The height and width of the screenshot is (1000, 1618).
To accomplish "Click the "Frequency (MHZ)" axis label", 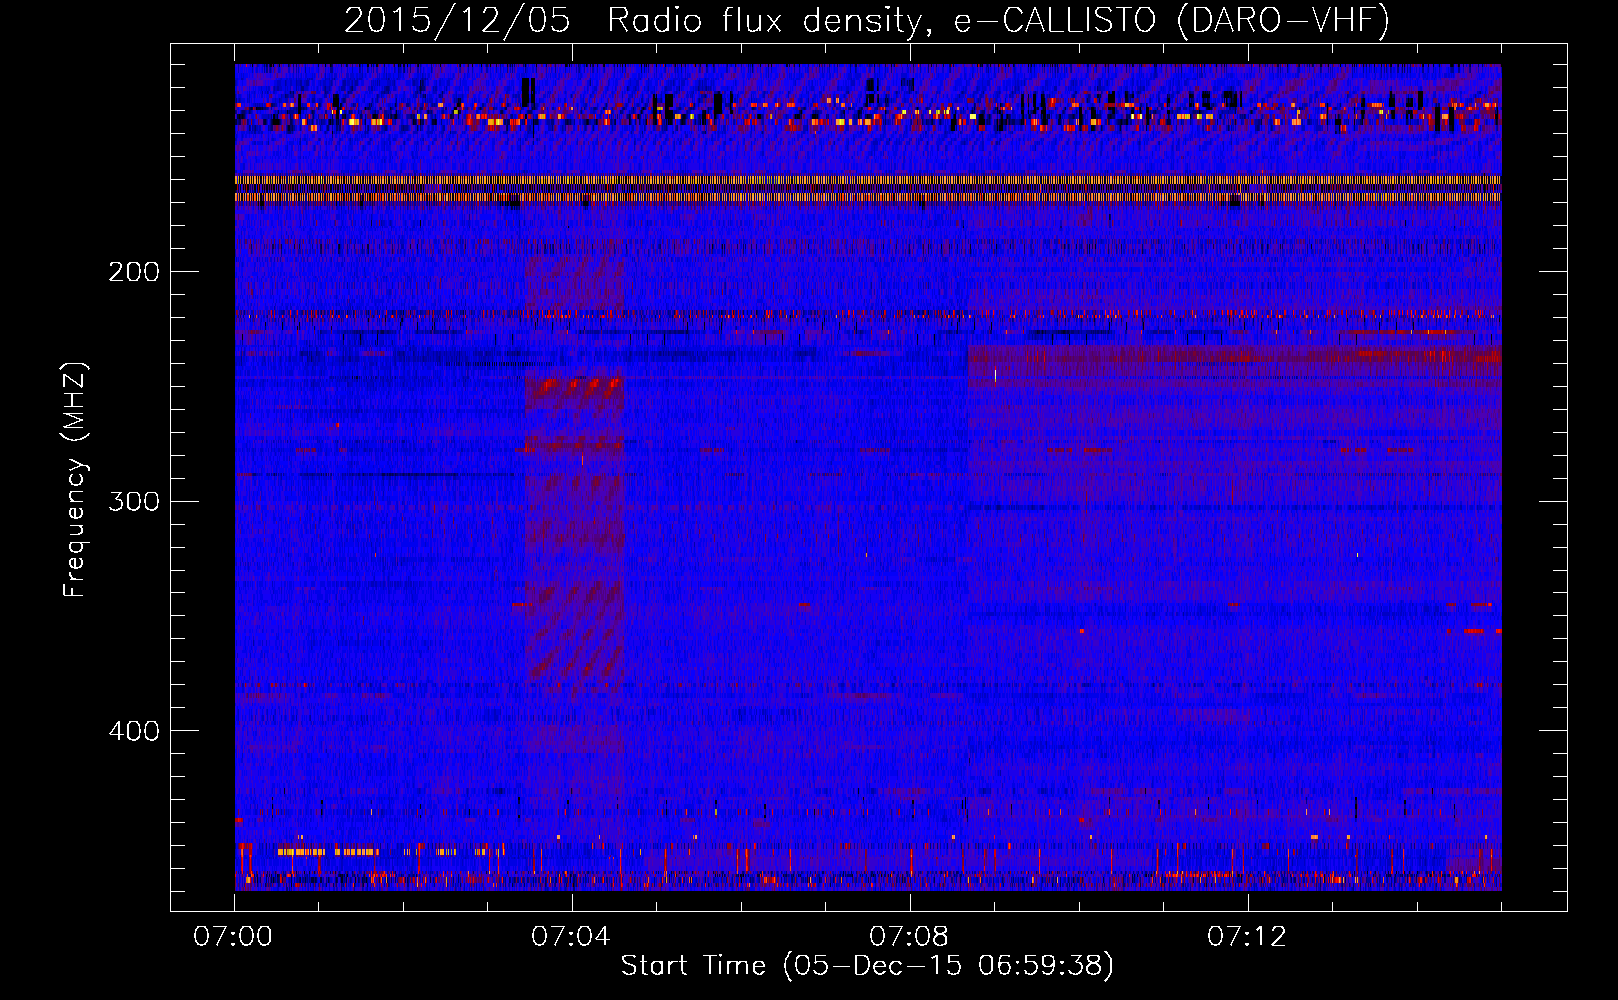I will pyautogui.click(x=75, y=480).
